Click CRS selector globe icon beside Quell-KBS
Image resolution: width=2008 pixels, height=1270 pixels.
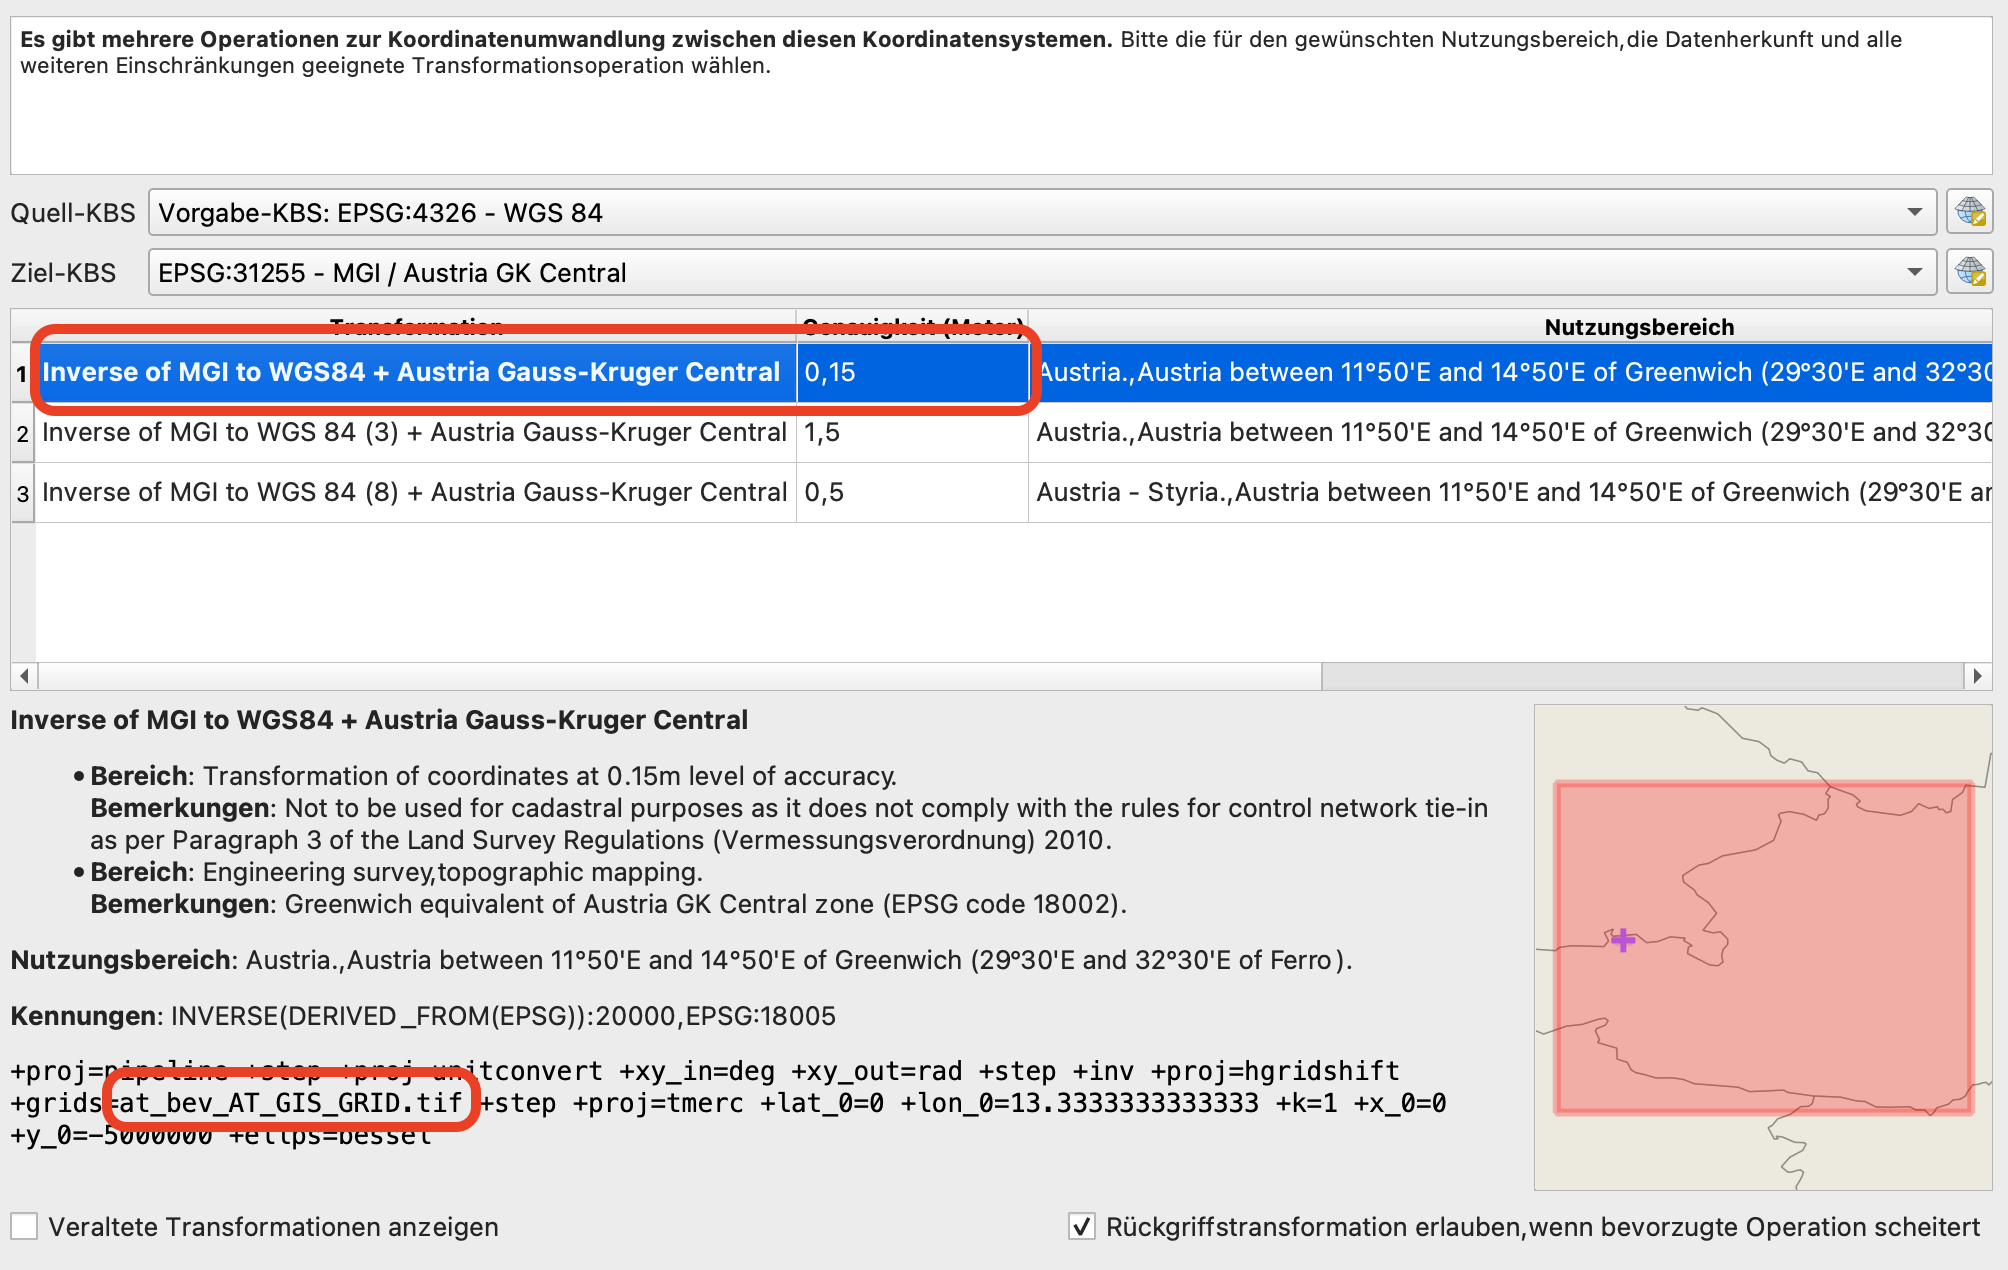coord(1969,212)
